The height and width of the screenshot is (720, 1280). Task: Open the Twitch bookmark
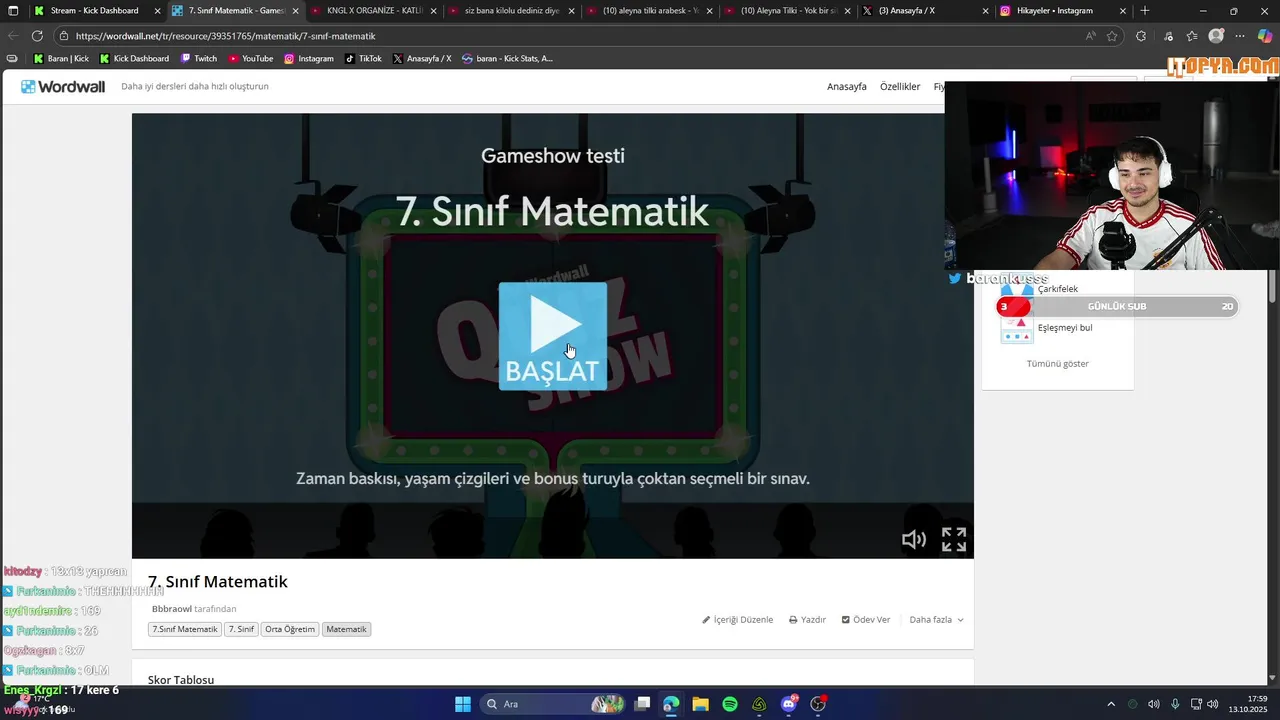[x=199, y=59]
